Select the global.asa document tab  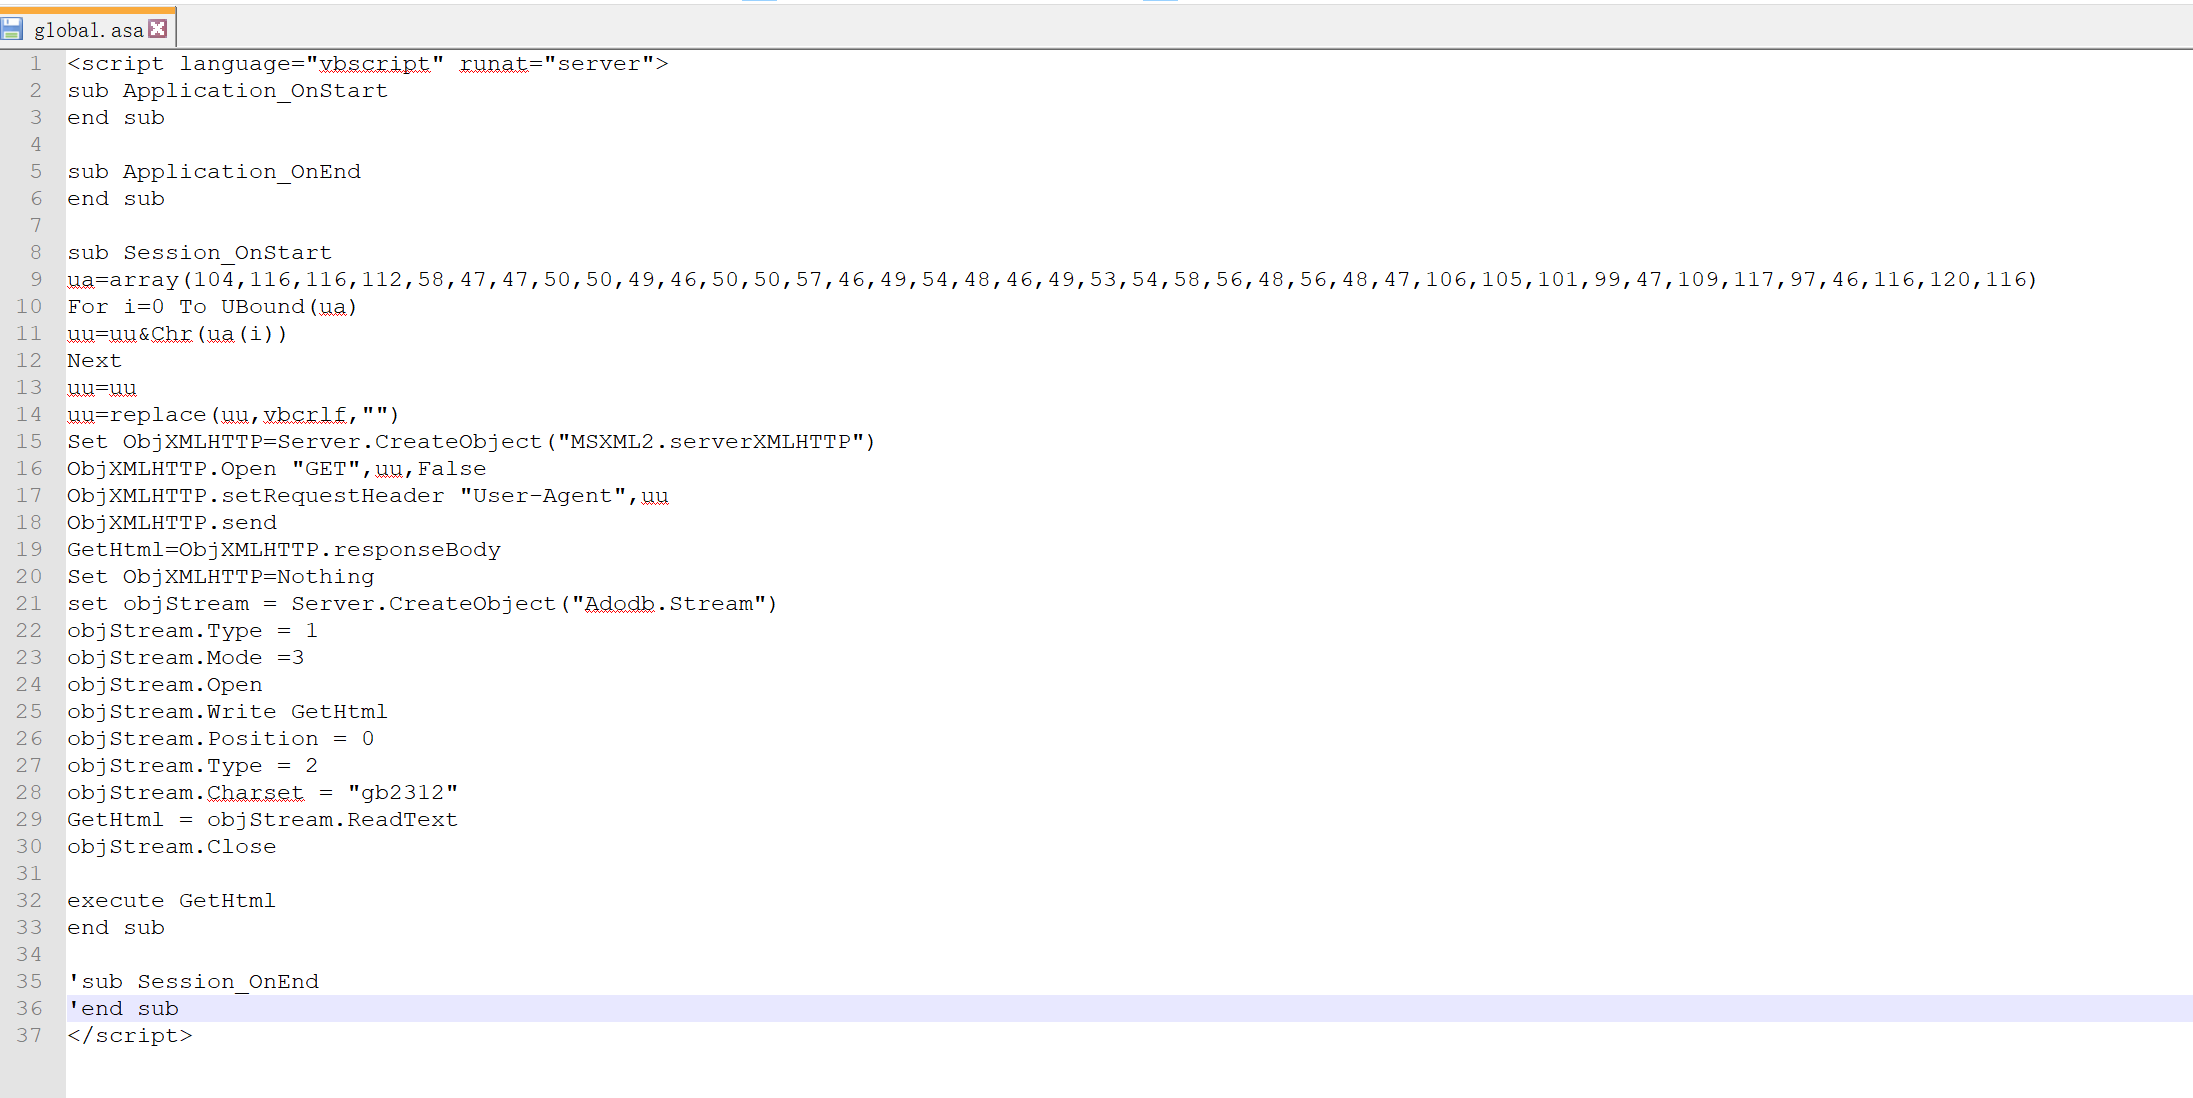[88, 30]
